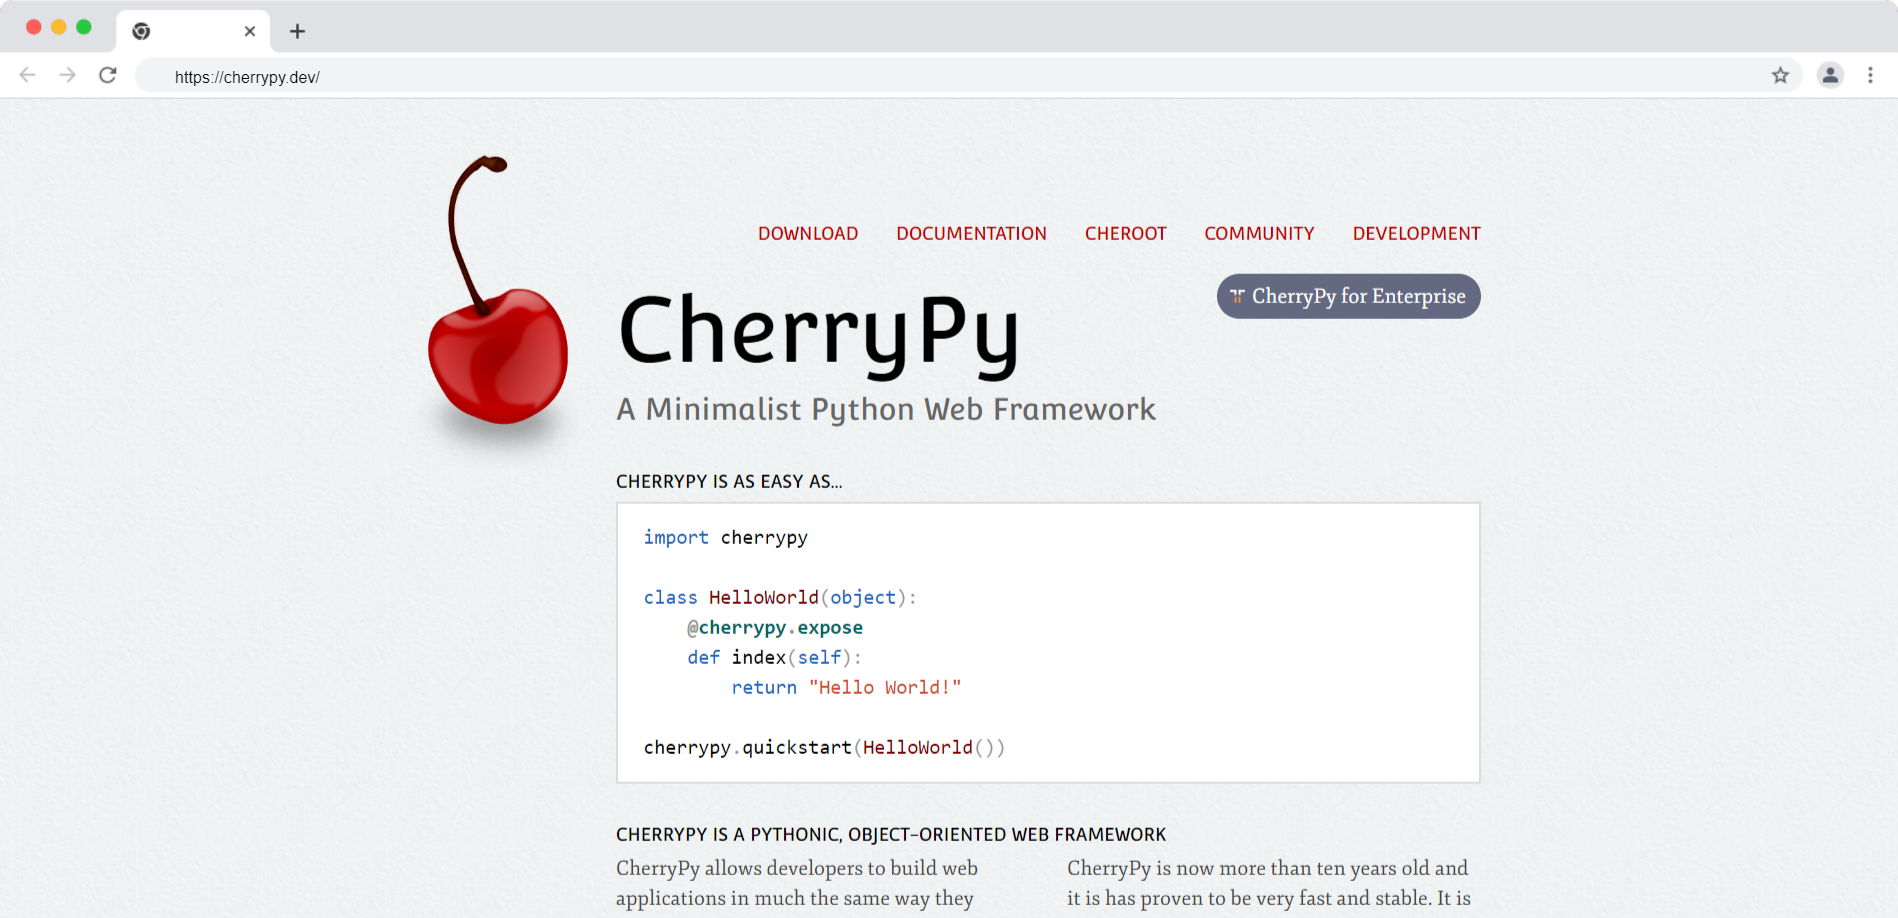Click the 'PYTHONIC, OBJECT-ORIENTED WEB FRAMEWORK' heading
1898x918 pixels.
coord(891,834)
